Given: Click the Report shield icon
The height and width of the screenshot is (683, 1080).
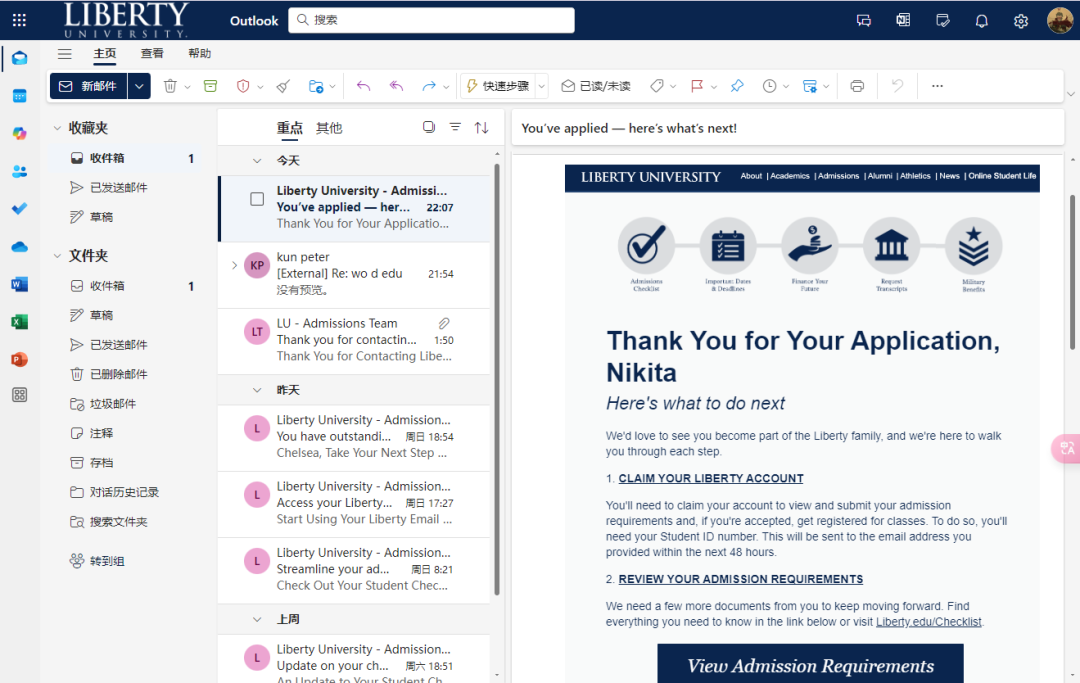Looking at the screenshot, I should point(242,86).
